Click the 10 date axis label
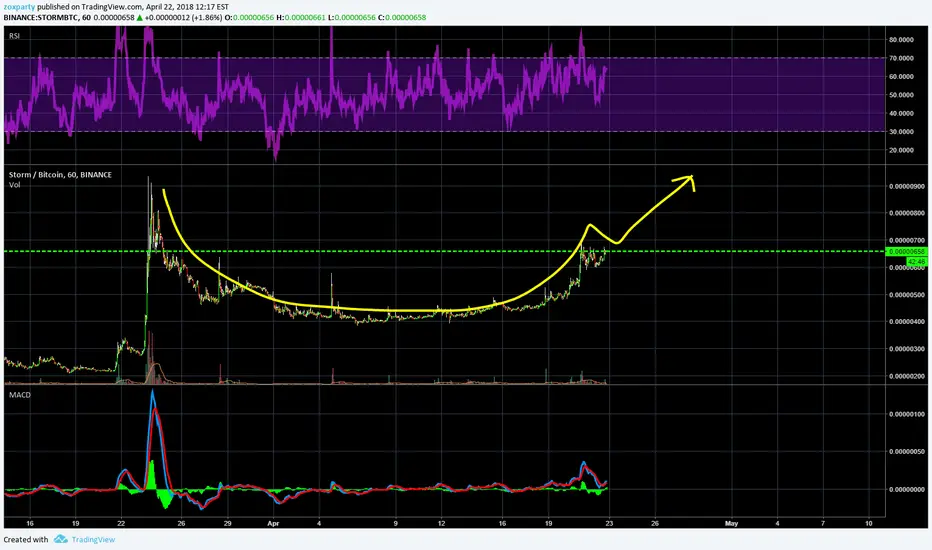This screenshot has width=932, height=550. click(868, 524)
